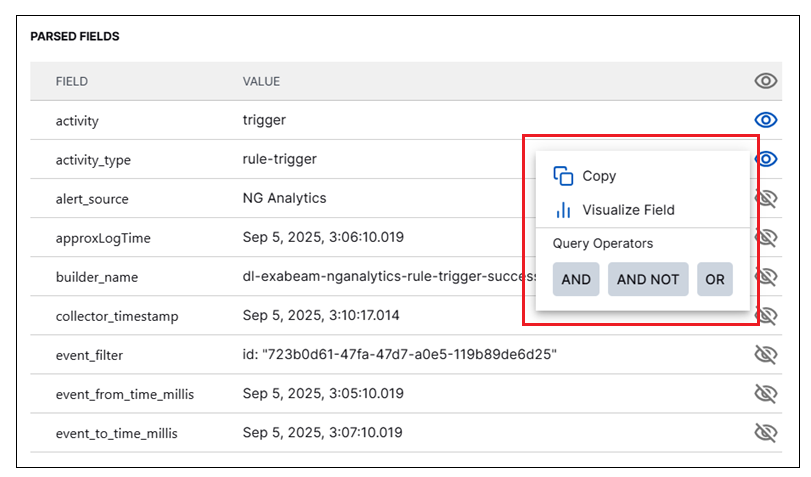Enable visibility for event_filter field
The height and width of the screenshot is (477, 811).
765,354
